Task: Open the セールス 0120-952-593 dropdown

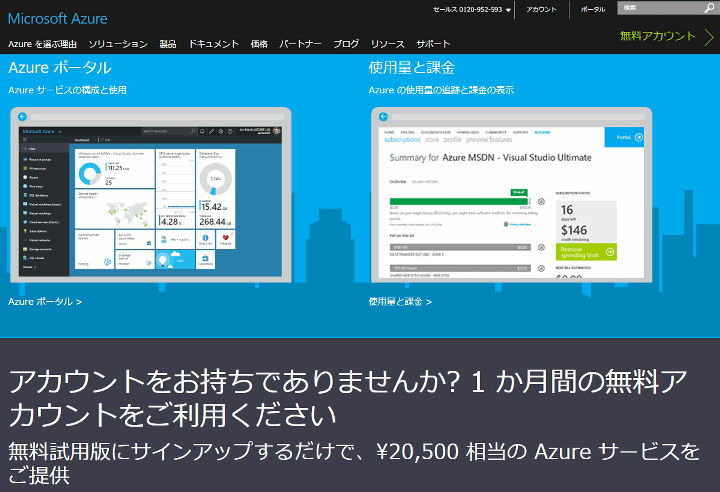Action: click(472, 10)
